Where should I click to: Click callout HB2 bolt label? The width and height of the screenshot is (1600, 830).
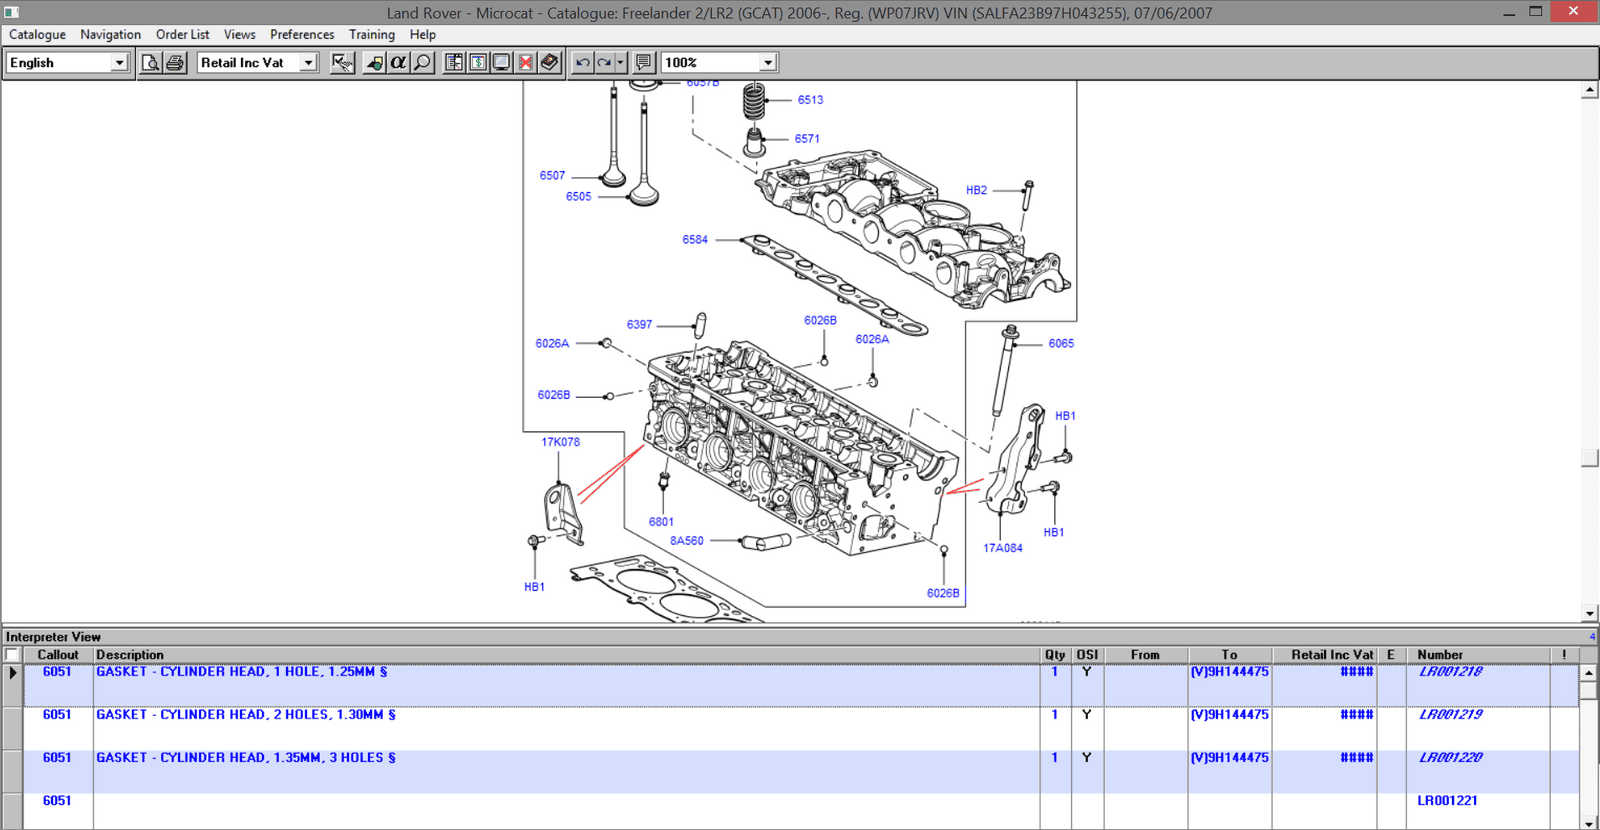[976, 190]
